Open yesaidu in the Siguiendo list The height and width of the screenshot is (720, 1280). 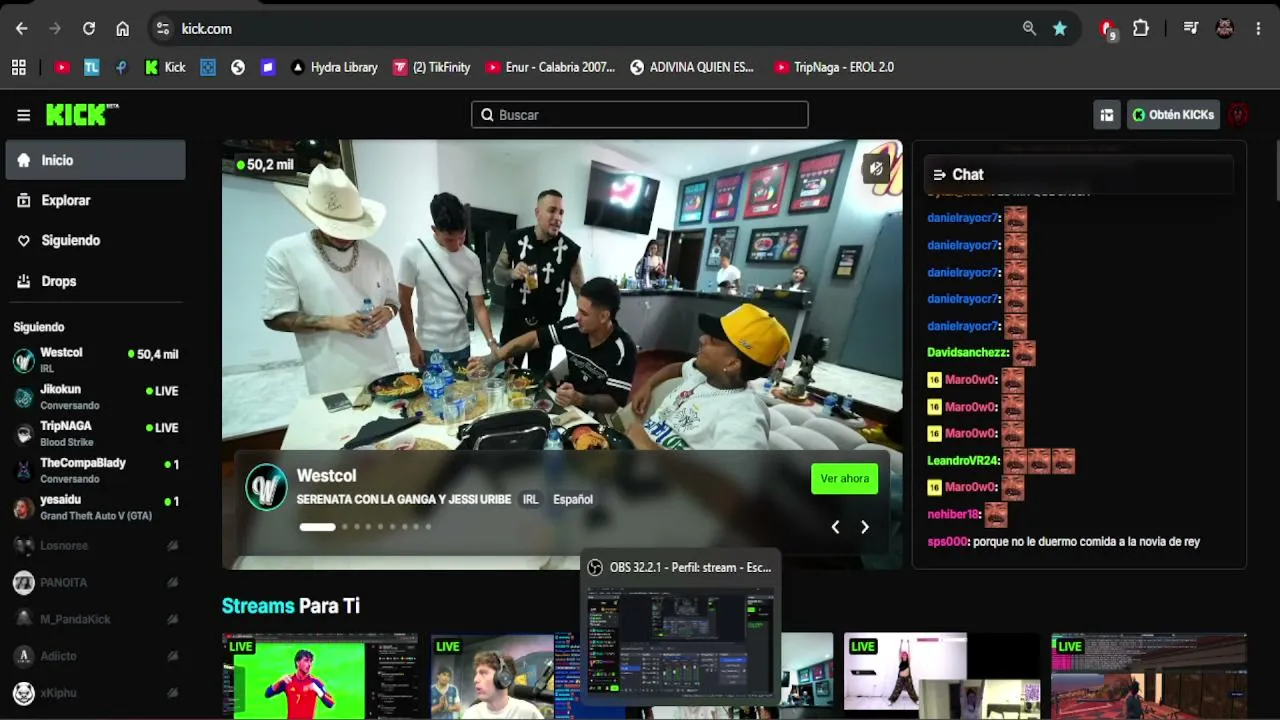95,507
